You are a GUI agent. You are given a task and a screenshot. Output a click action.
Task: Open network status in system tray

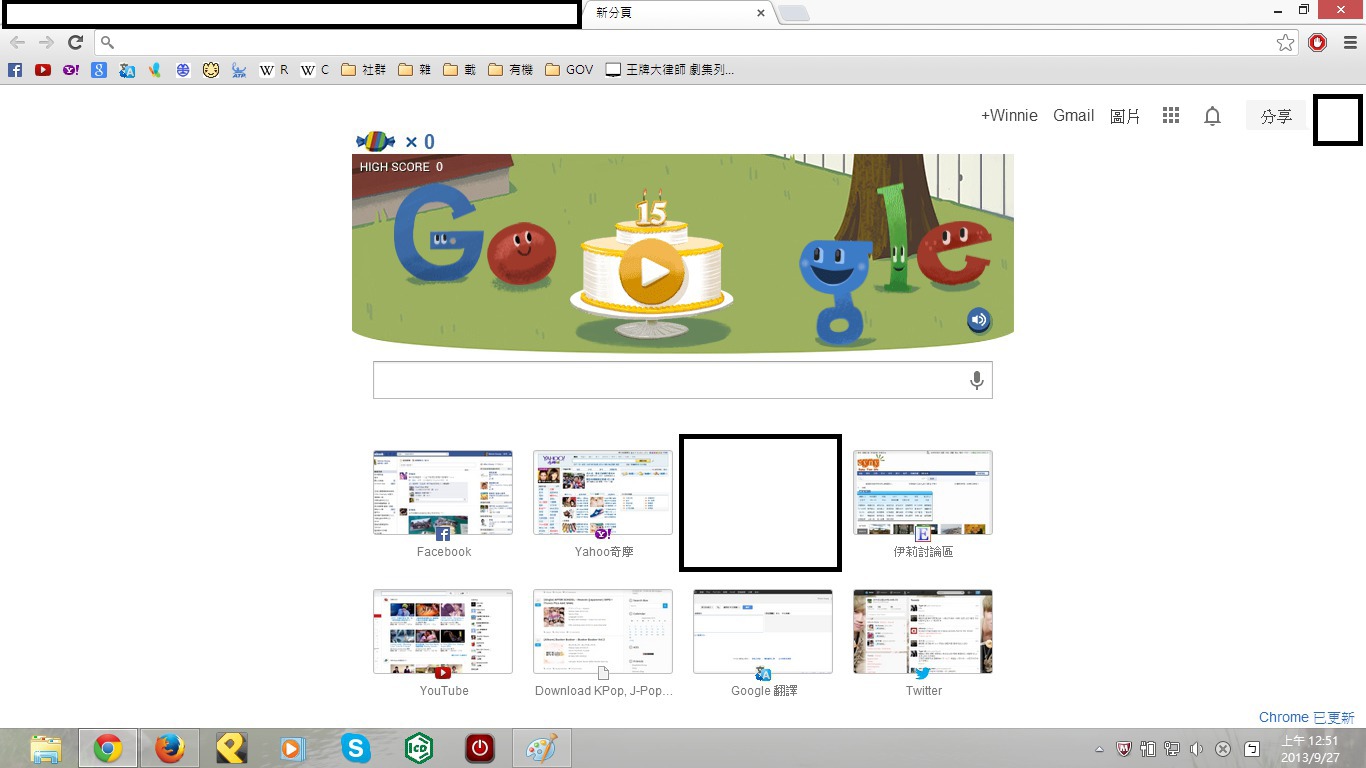1172,748
